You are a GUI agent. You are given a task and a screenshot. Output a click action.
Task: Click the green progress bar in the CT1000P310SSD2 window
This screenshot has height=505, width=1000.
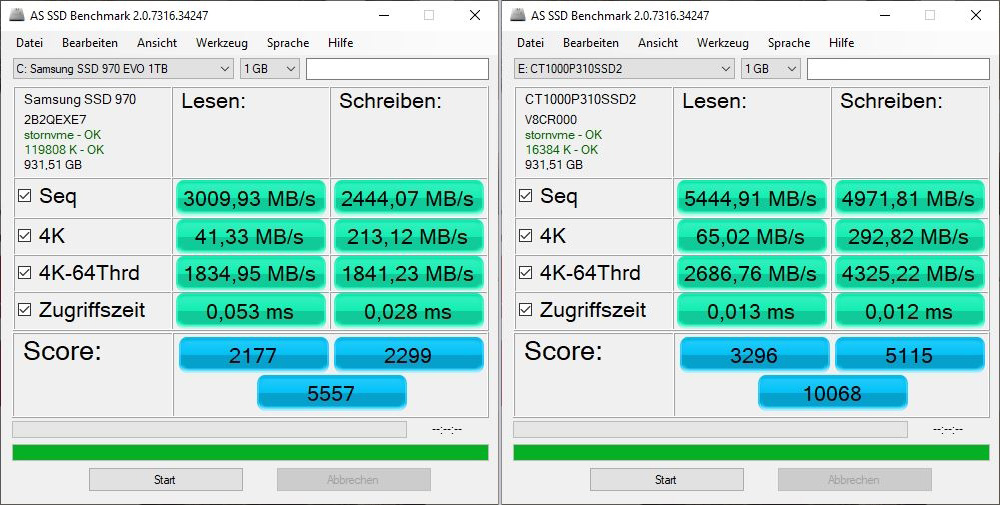pyautogui.click(x=751, y=453)
